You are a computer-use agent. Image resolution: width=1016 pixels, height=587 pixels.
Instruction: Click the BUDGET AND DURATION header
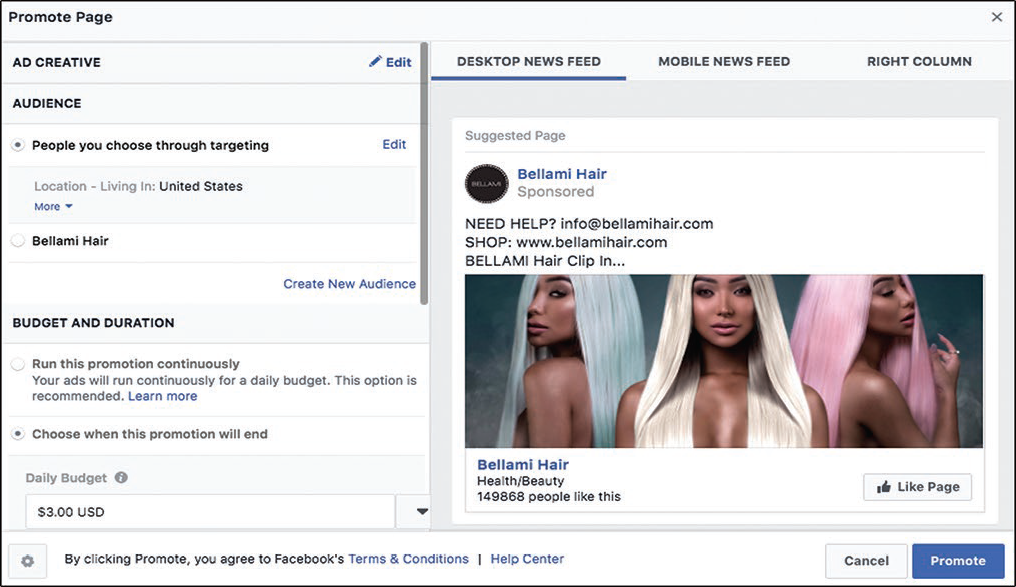[93, 323]
